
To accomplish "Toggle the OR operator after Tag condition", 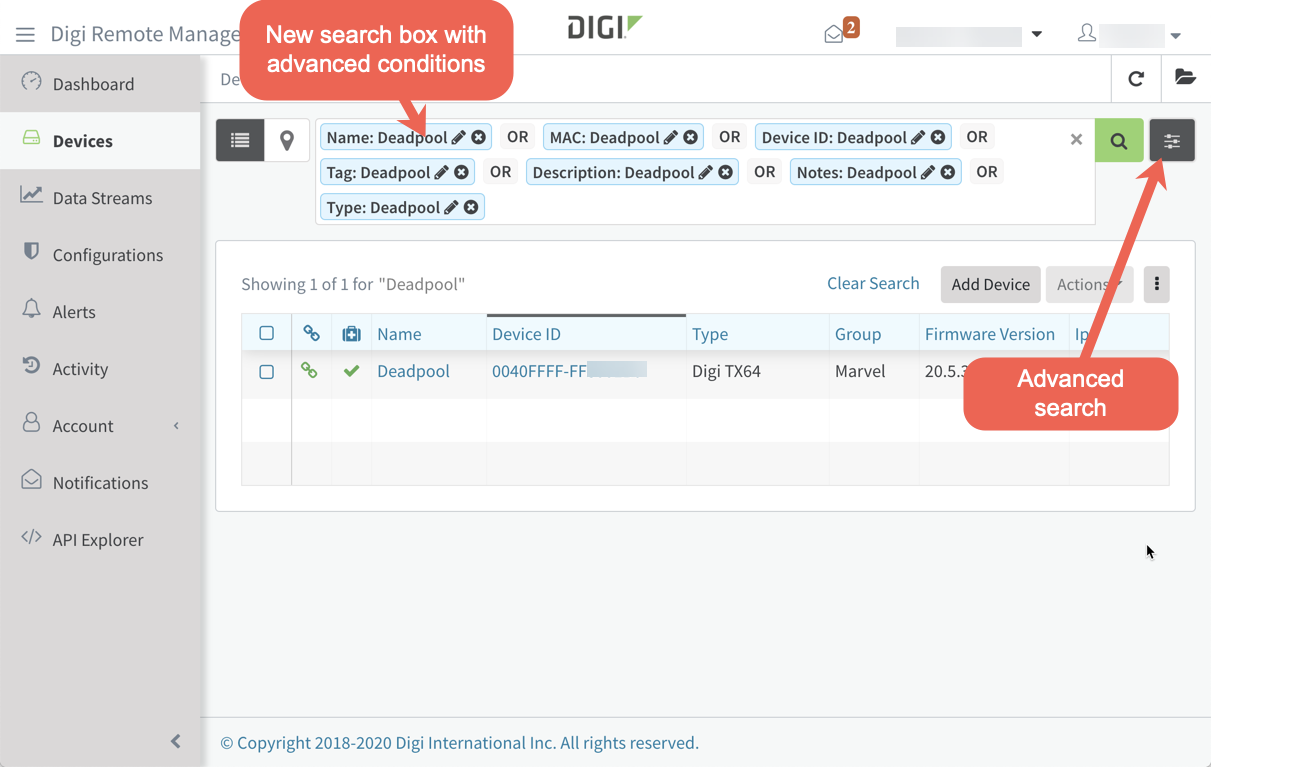I will click(x=501, y=172).
